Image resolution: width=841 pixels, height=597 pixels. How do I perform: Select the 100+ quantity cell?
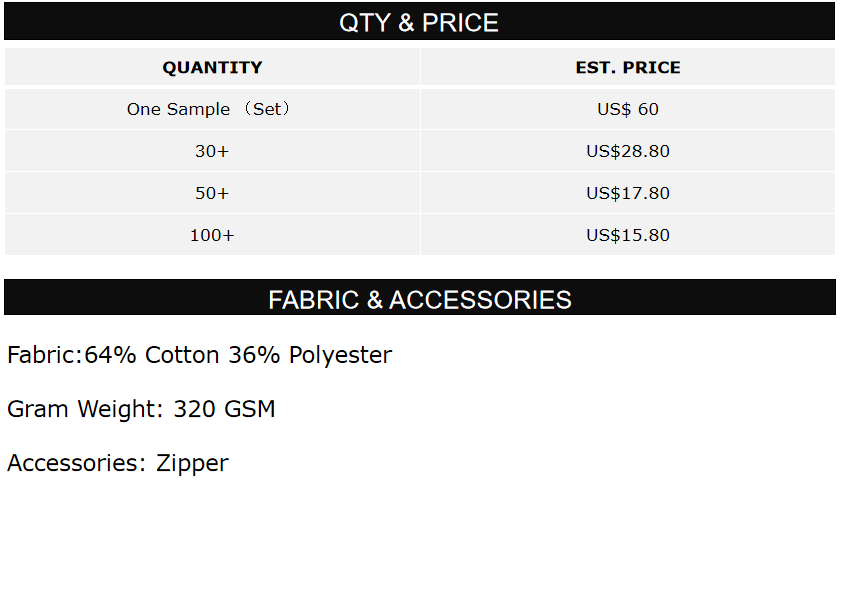tap(212, 235)
